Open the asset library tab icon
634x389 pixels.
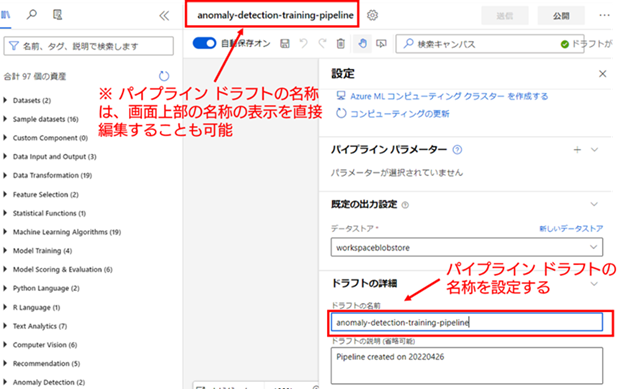tap(5, 15)
